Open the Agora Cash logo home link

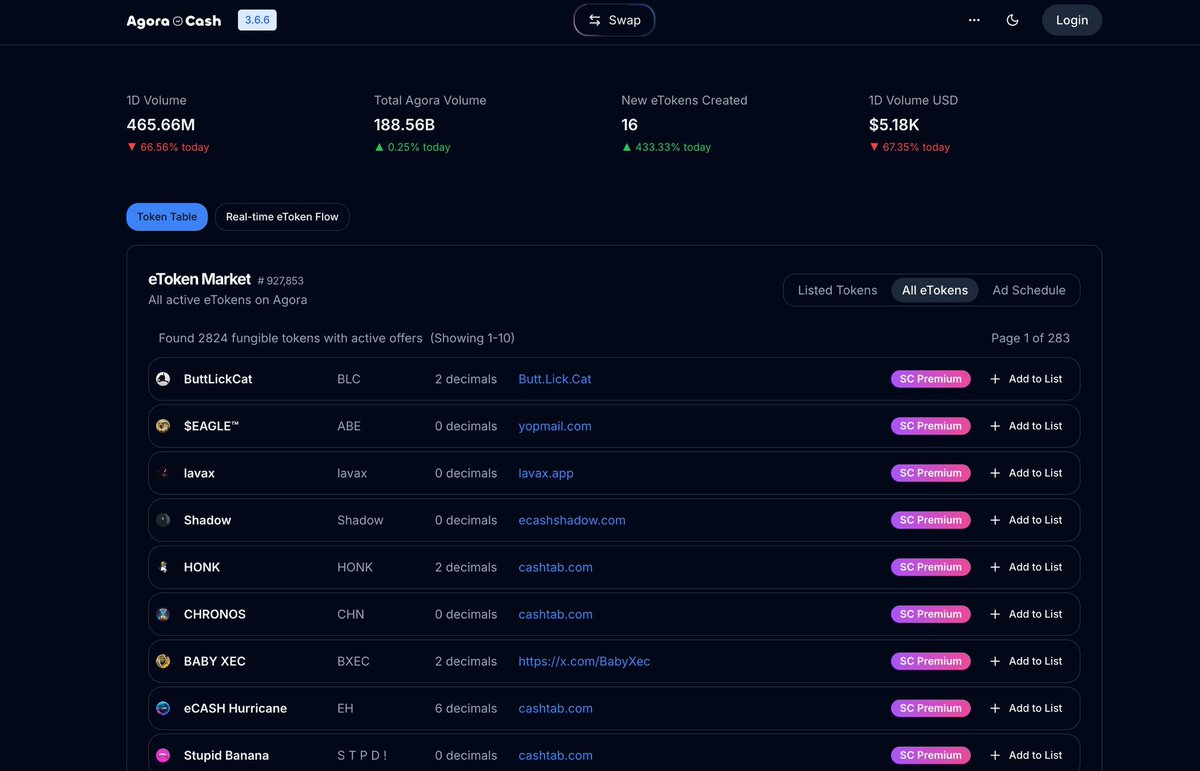tap(174, 20)
